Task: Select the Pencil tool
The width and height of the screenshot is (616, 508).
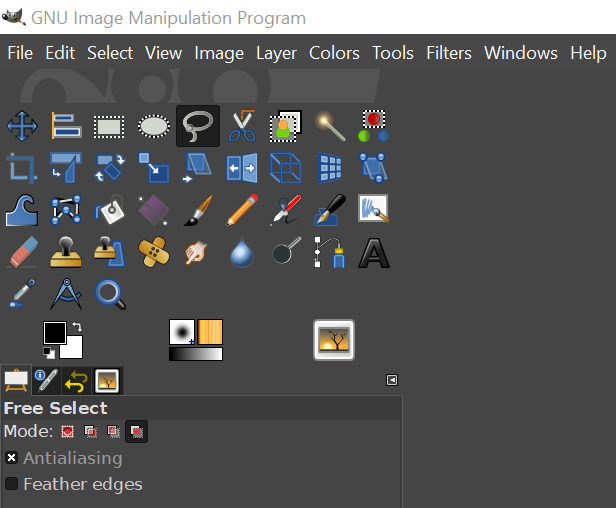Action: point(242,211)
